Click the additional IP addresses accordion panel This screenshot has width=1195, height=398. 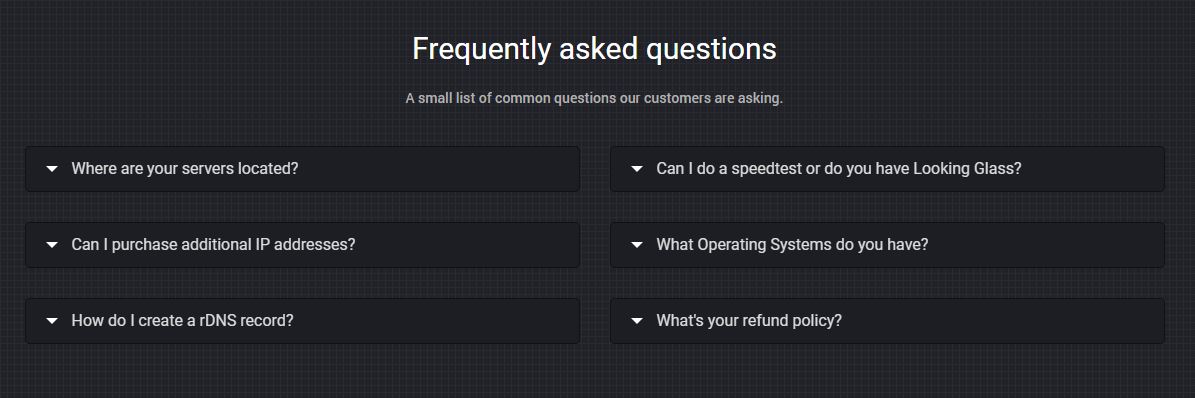303,245
